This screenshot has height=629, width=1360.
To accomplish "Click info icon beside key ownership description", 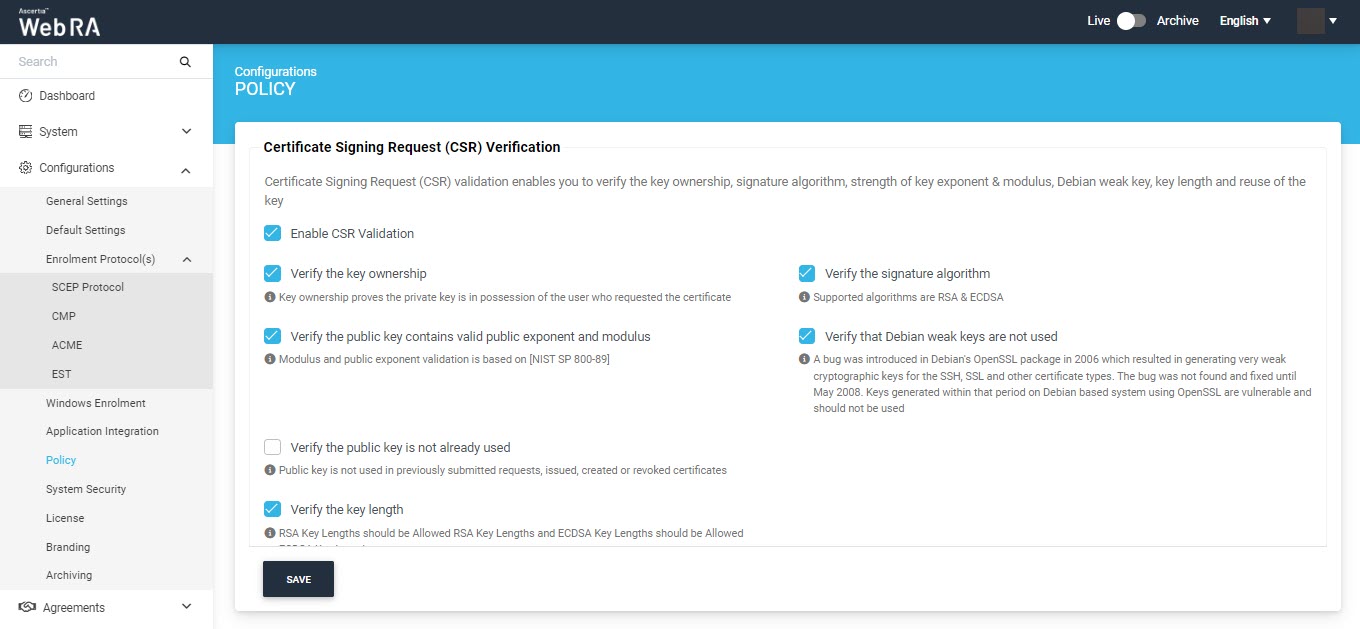I will click(x=269, y=297).
